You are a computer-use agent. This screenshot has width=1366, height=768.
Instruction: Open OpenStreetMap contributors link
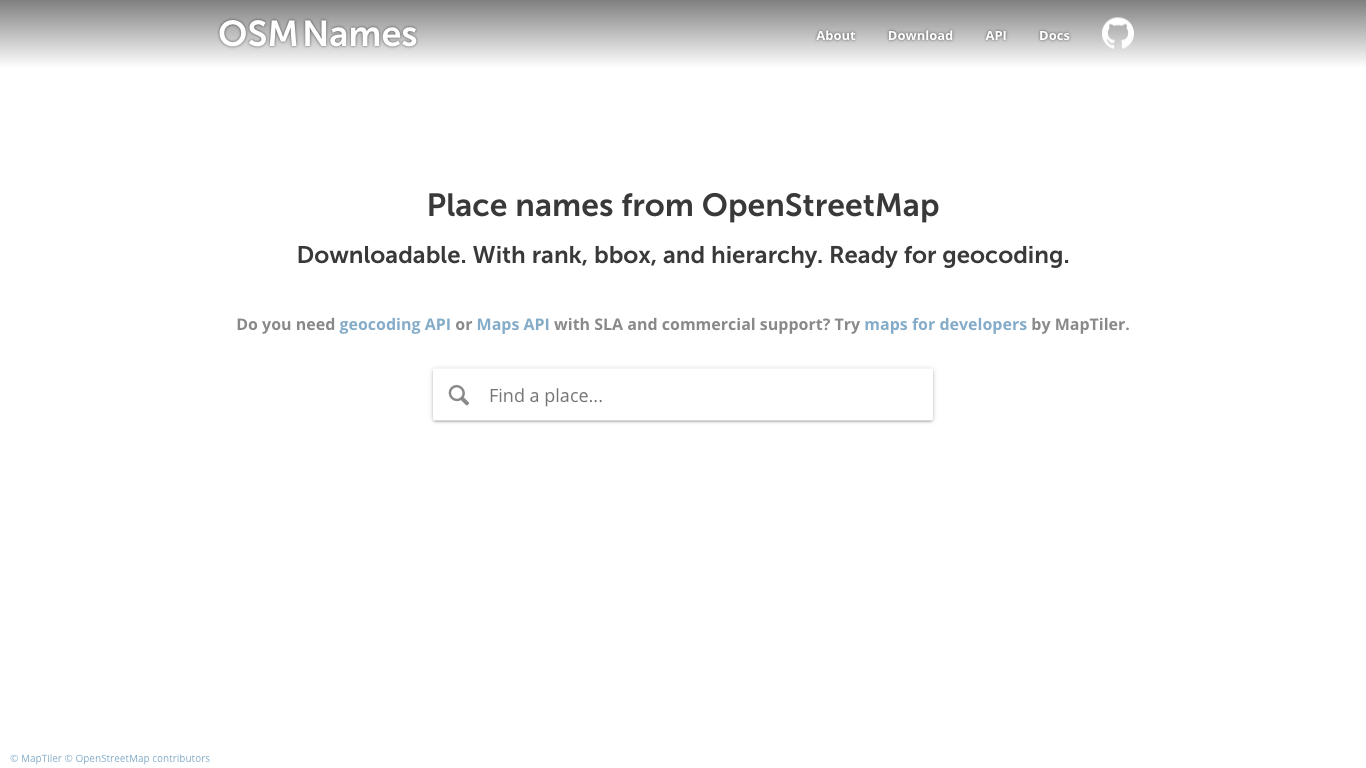coord(138,758)
